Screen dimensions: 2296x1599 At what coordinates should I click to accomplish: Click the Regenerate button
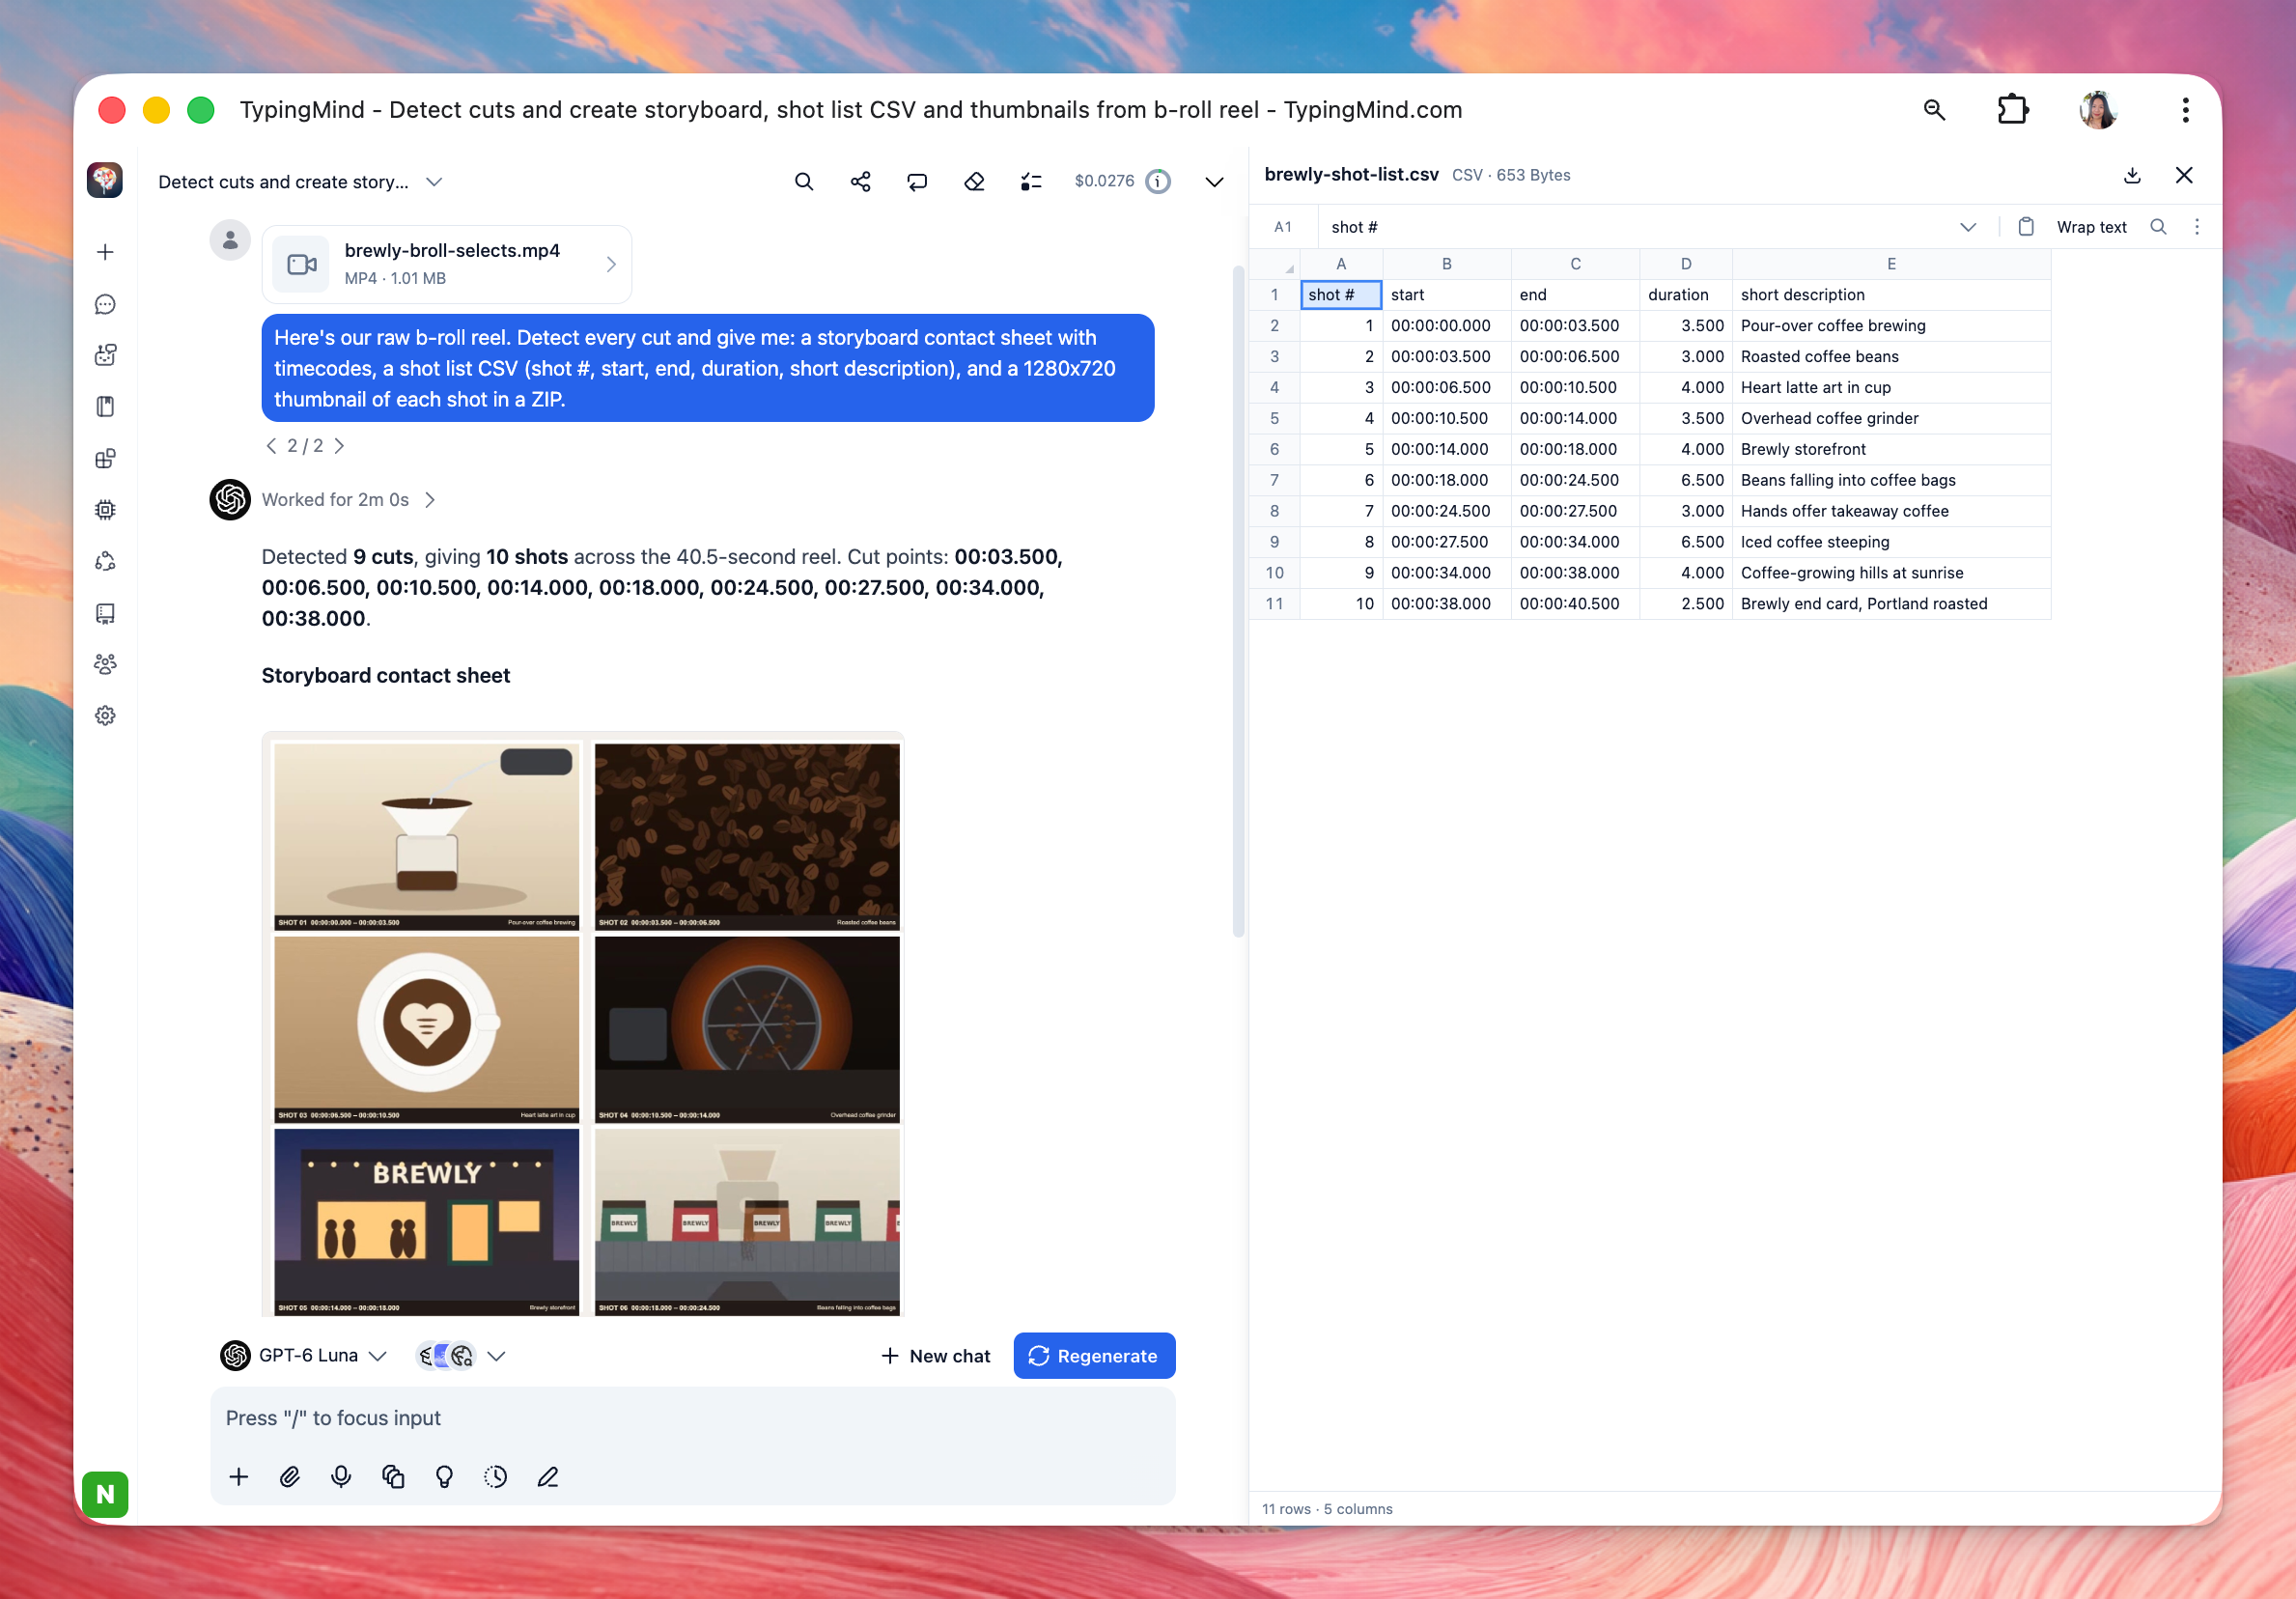[1094, 1355]
